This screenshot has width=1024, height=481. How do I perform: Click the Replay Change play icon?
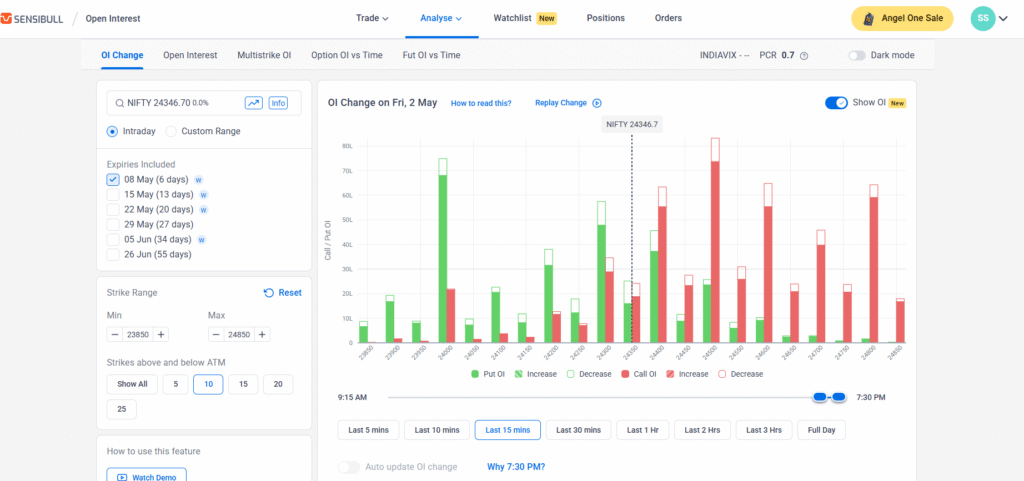tap(597, 103)
